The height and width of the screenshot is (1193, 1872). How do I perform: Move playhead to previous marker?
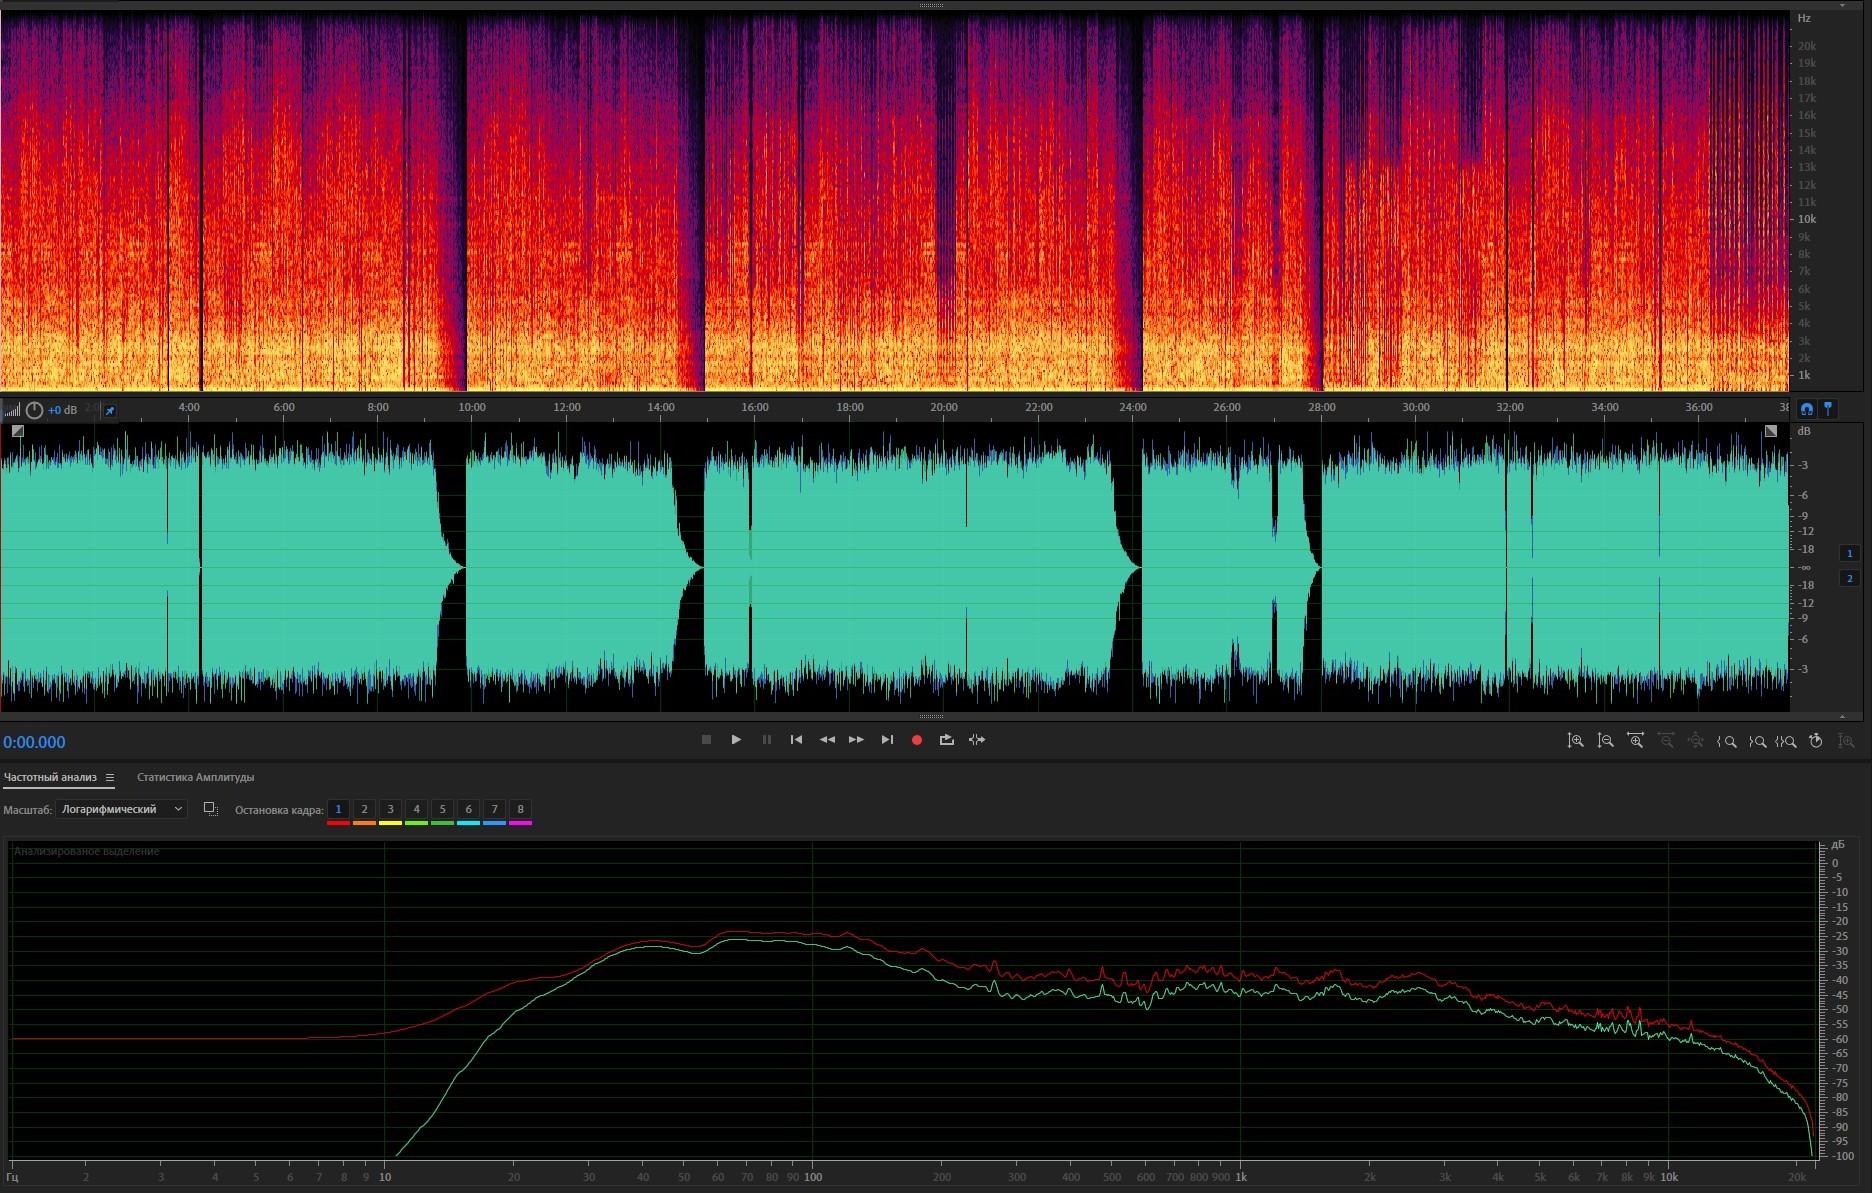tap(796, 740)
